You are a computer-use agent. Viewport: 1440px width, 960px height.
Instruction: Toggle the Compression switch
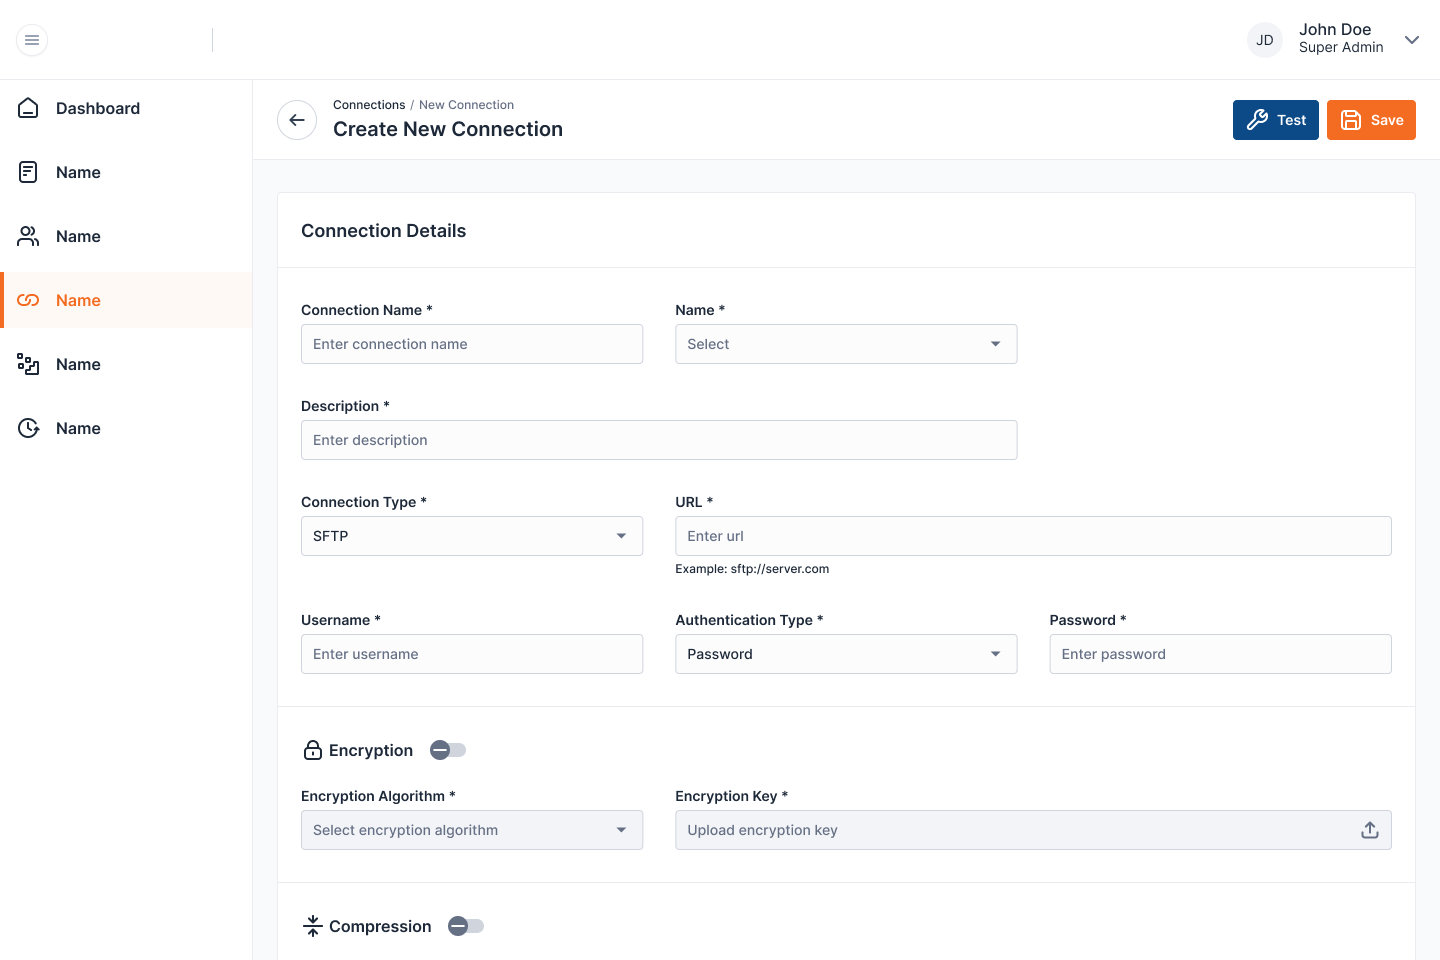(466, 926)
